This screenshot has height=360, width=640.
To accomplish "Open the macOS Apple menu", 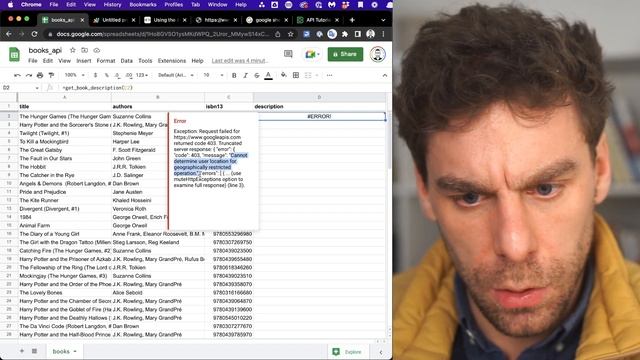I will pos(11,4).
